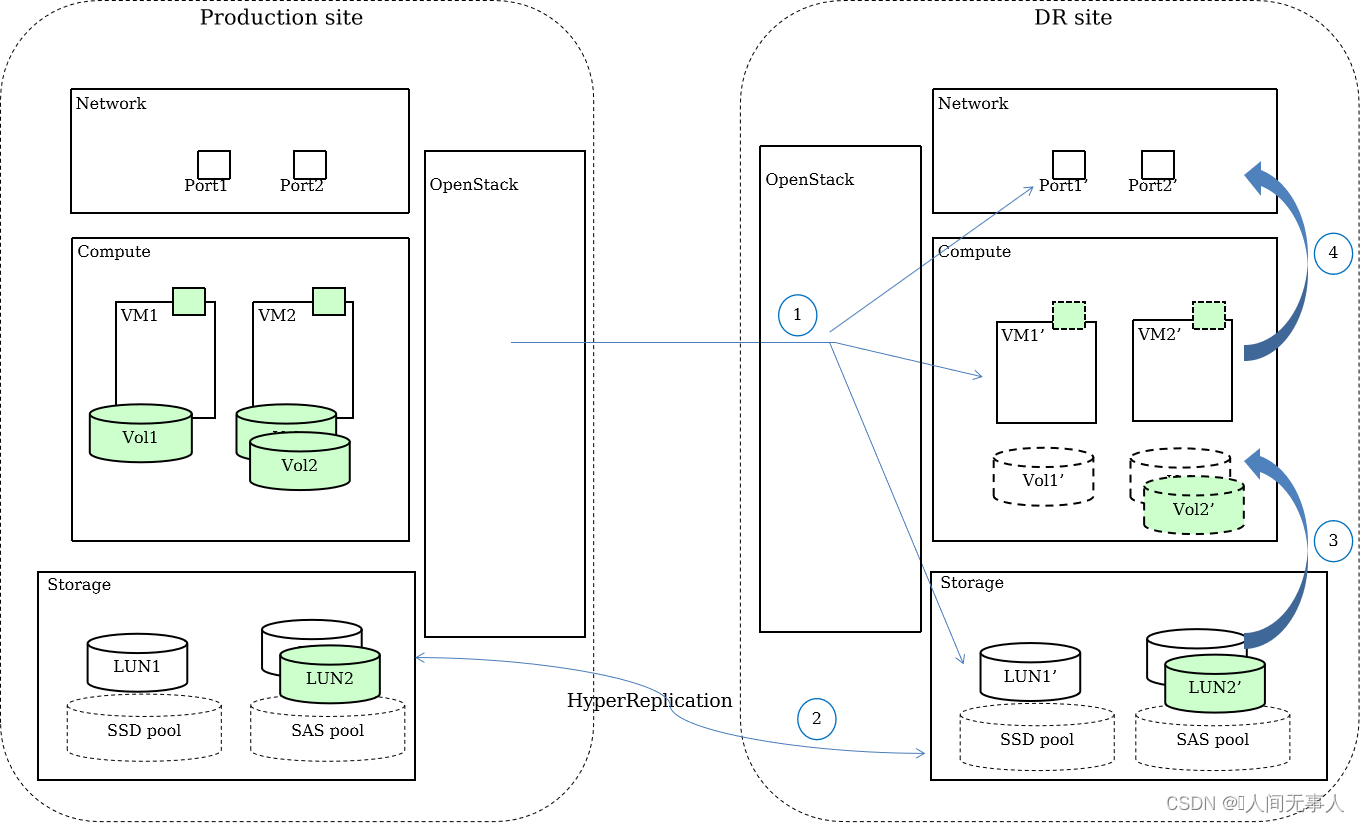Click the green square atop VM1
The height and width of the screenshot is (823, 1360).
189,301
